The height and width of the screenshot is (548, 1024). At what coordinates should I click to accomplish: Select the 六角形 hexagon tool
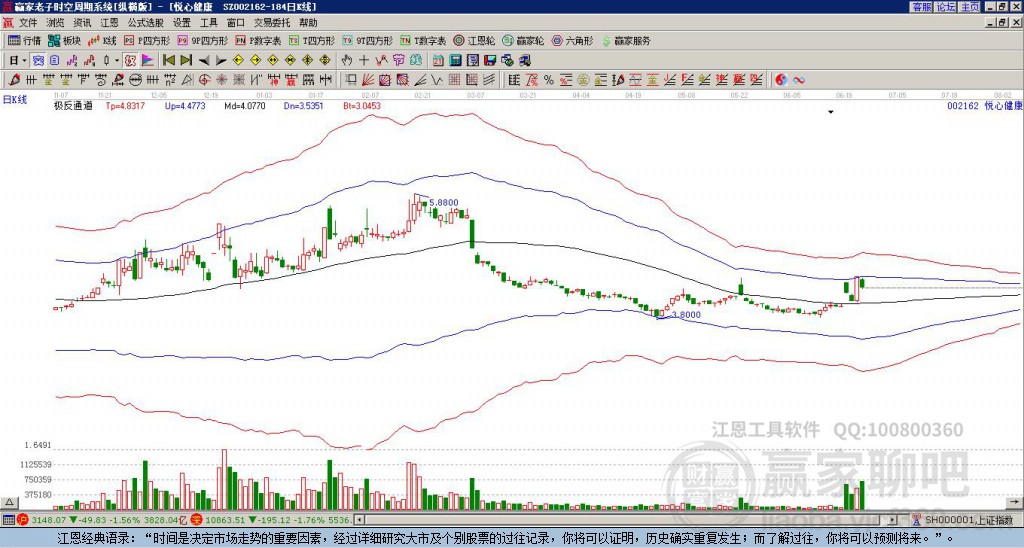pos(573,40)
